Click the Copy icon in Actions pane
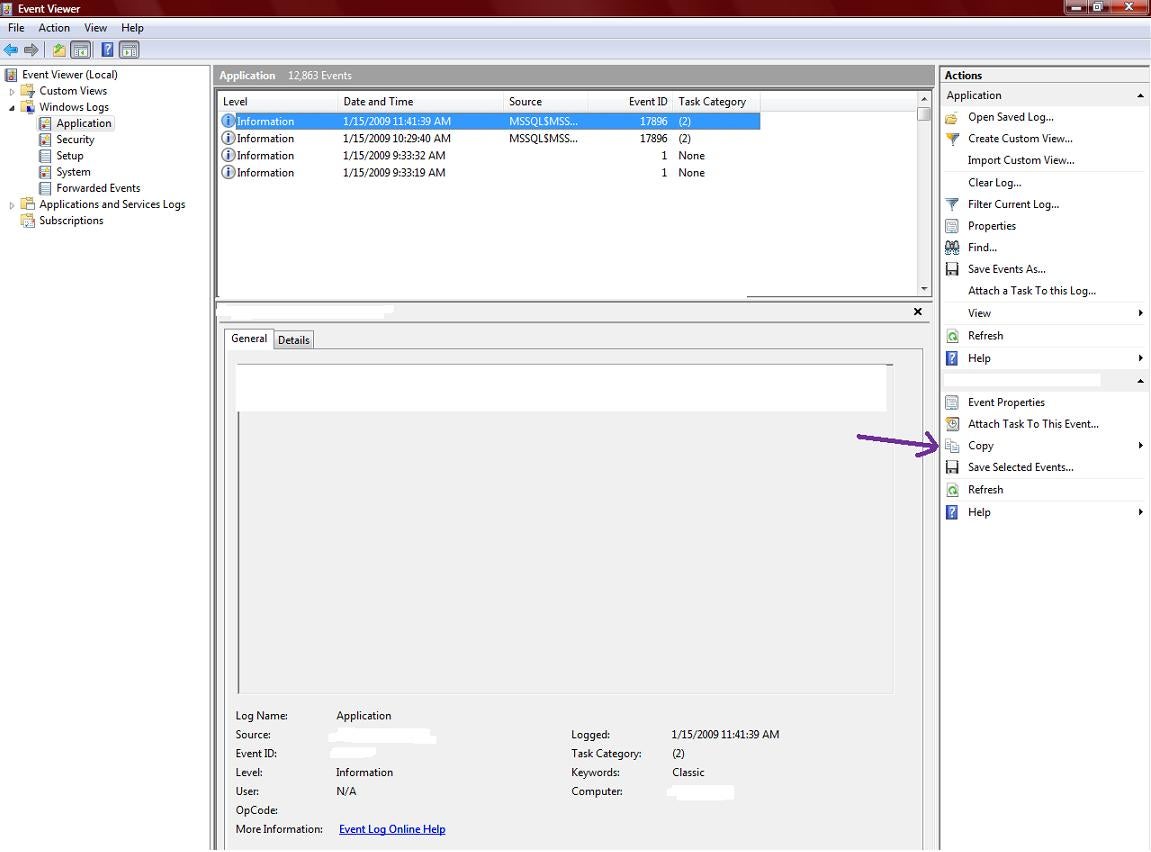Image resolution: width=1151 pixels, height=852 pixels. 952,445
